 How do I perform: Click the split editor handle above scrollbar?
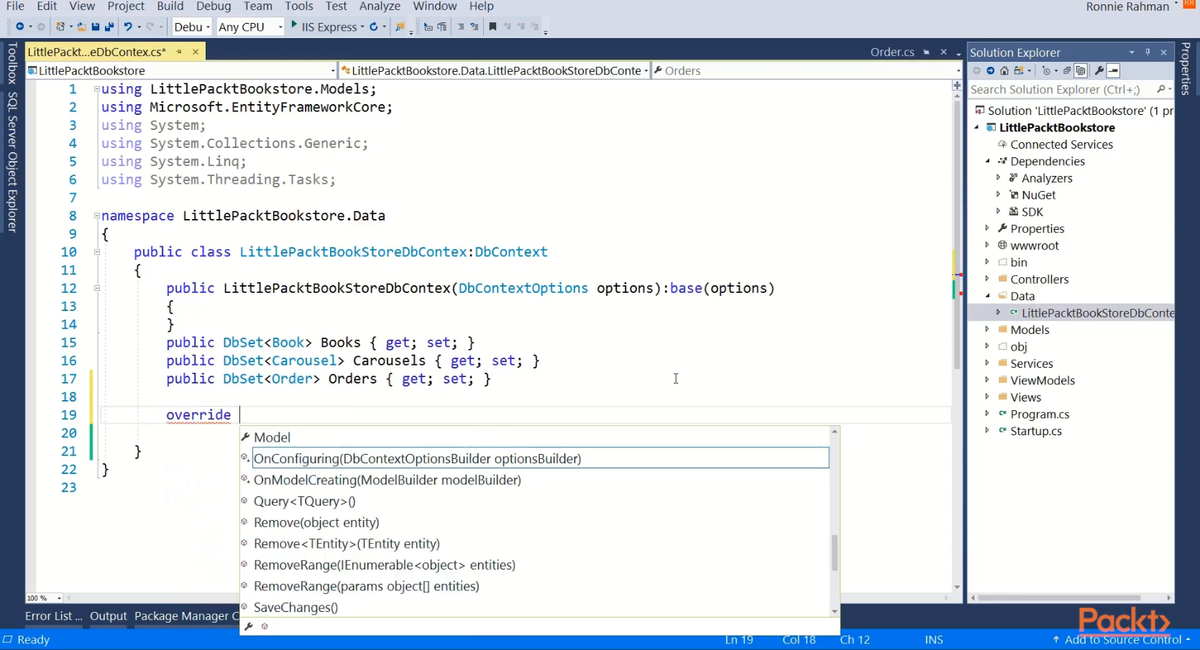957,86
